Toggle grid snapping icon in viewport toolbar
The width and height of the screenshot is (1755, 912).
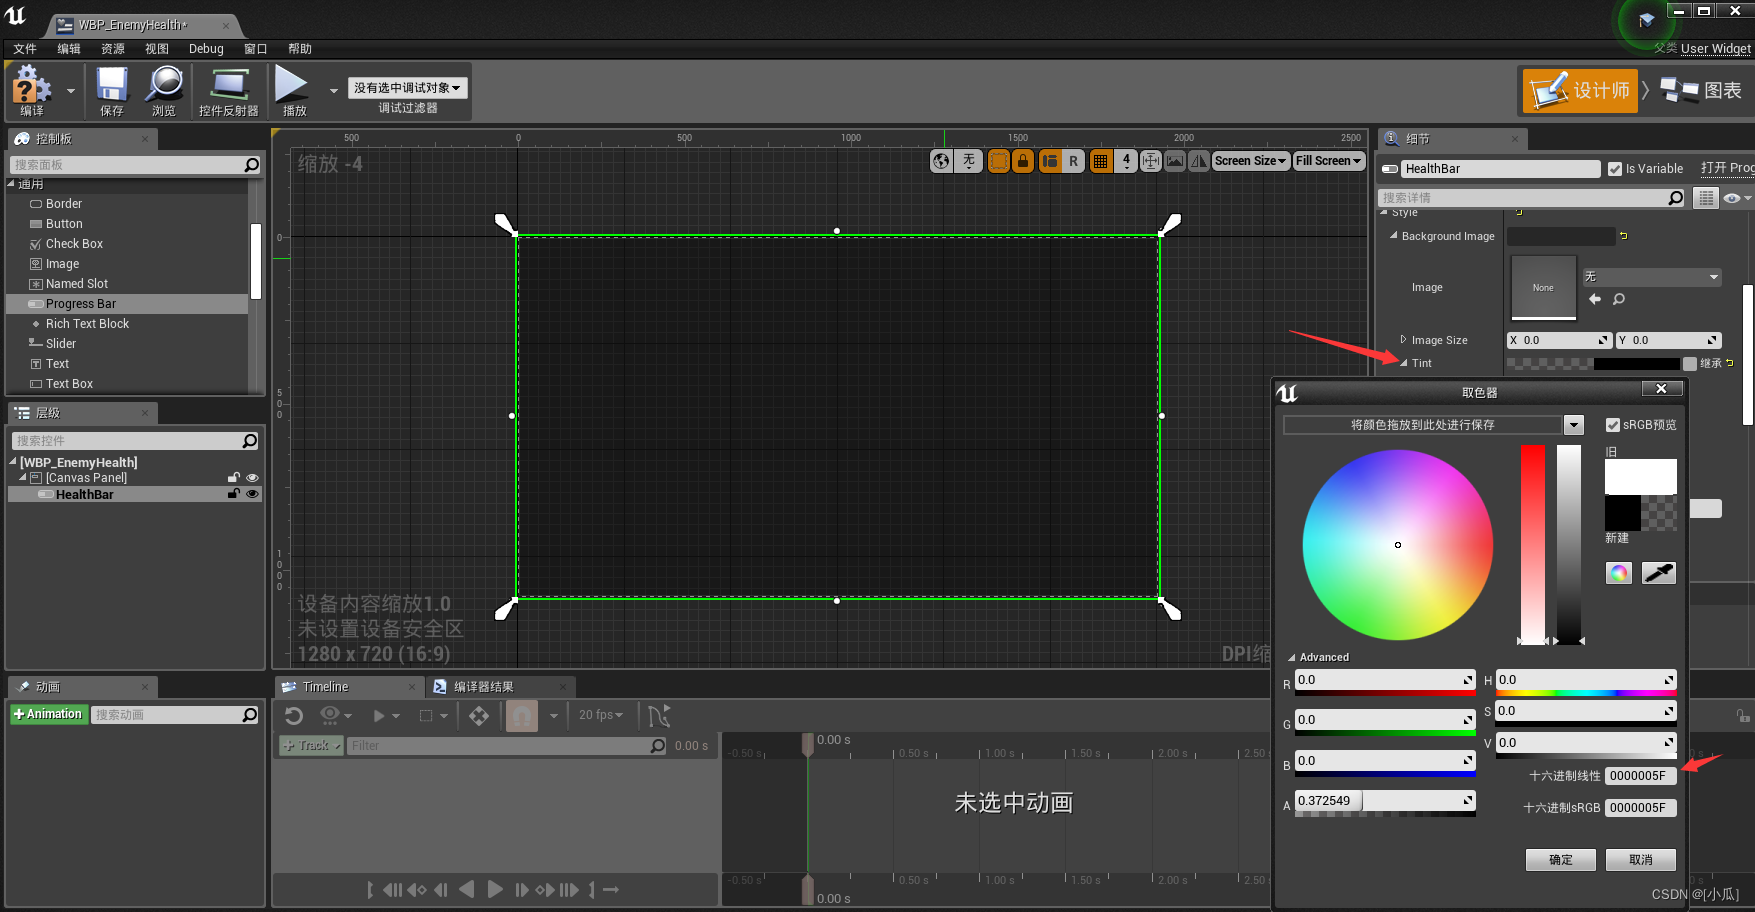tap(1100, 161)
